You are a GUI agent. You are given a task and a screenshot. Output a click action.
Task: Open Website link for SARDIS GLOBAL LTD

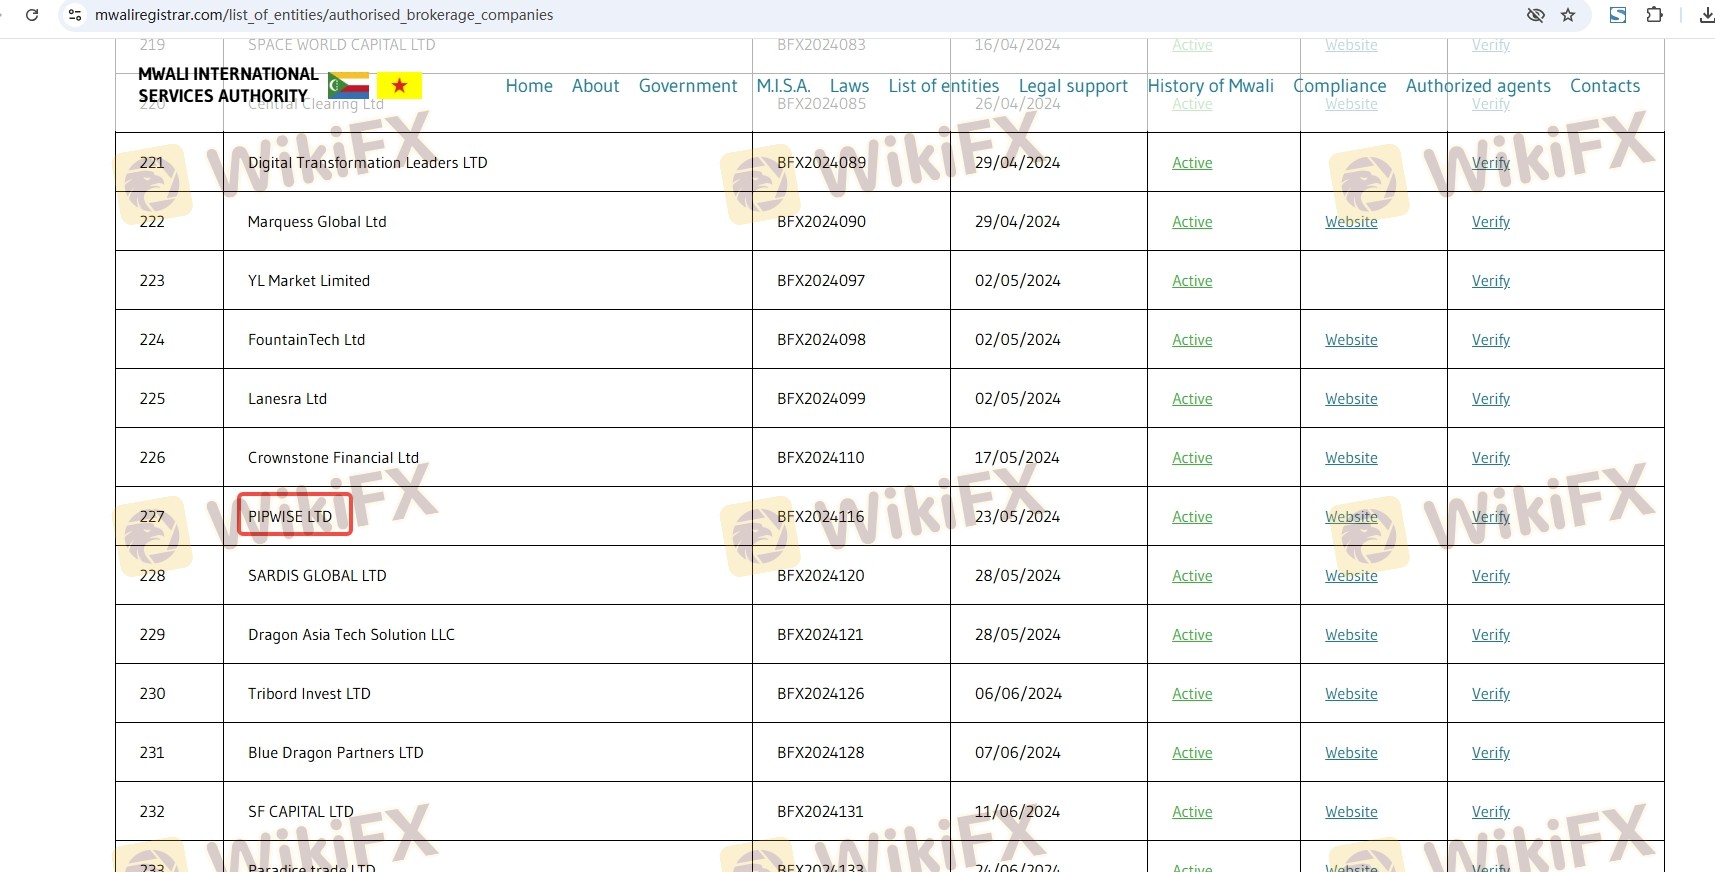(1351, 576)
